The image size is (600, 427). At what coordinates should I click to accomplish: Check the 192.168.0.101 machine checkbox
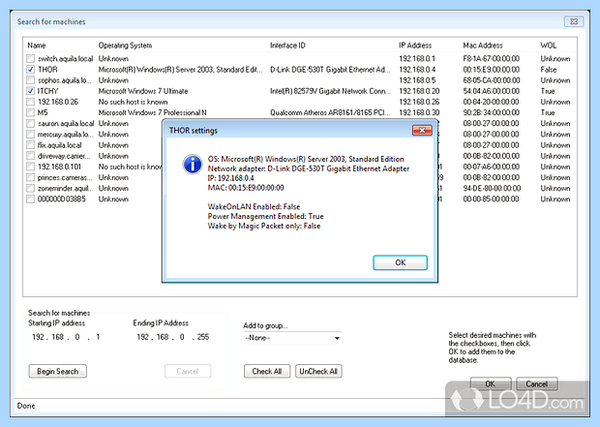click(30, 166)
